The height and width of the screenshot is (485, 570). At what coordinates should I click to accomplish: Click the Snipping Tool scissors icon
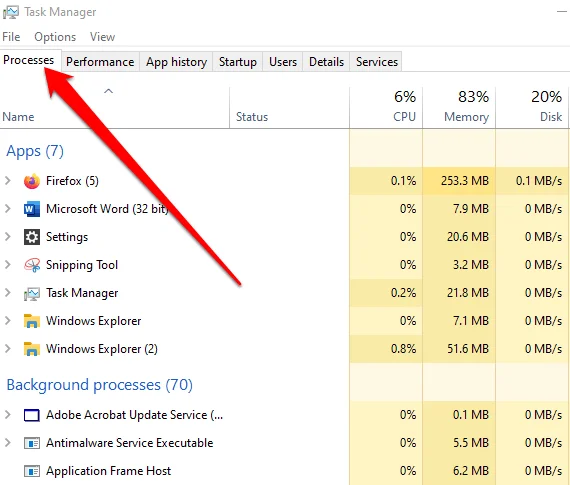tap(32, 265)
